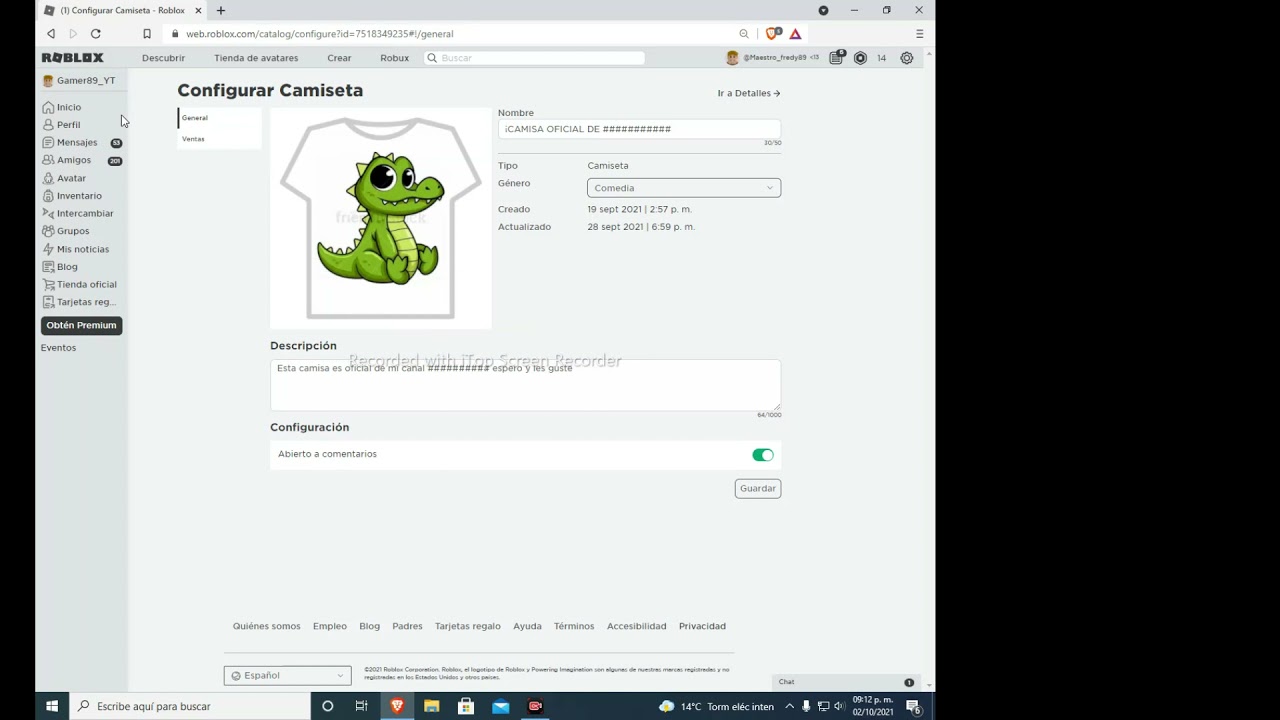Click the browser address bar URL
Image resolution: width=1280 pixels, height=720 pixels.
pyautogui.click(x=319, y=33)
